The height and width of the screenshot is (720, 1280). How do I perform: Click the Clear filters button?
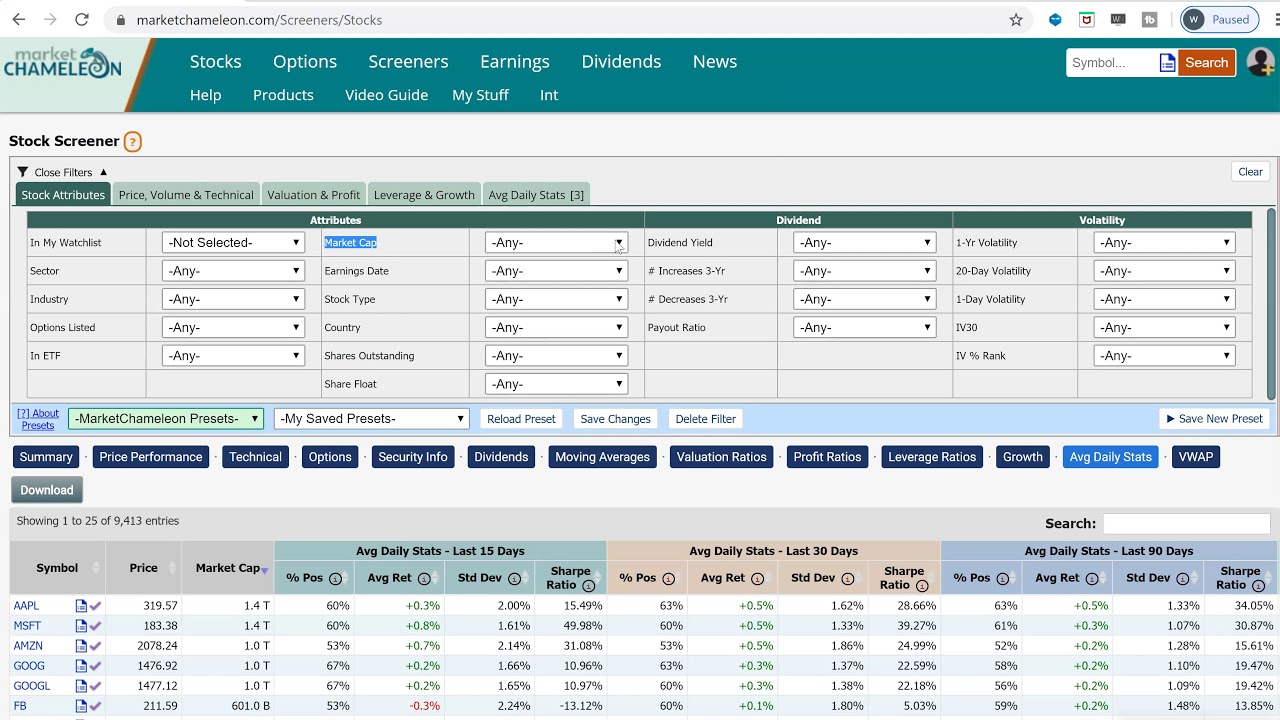point(1250,172)
